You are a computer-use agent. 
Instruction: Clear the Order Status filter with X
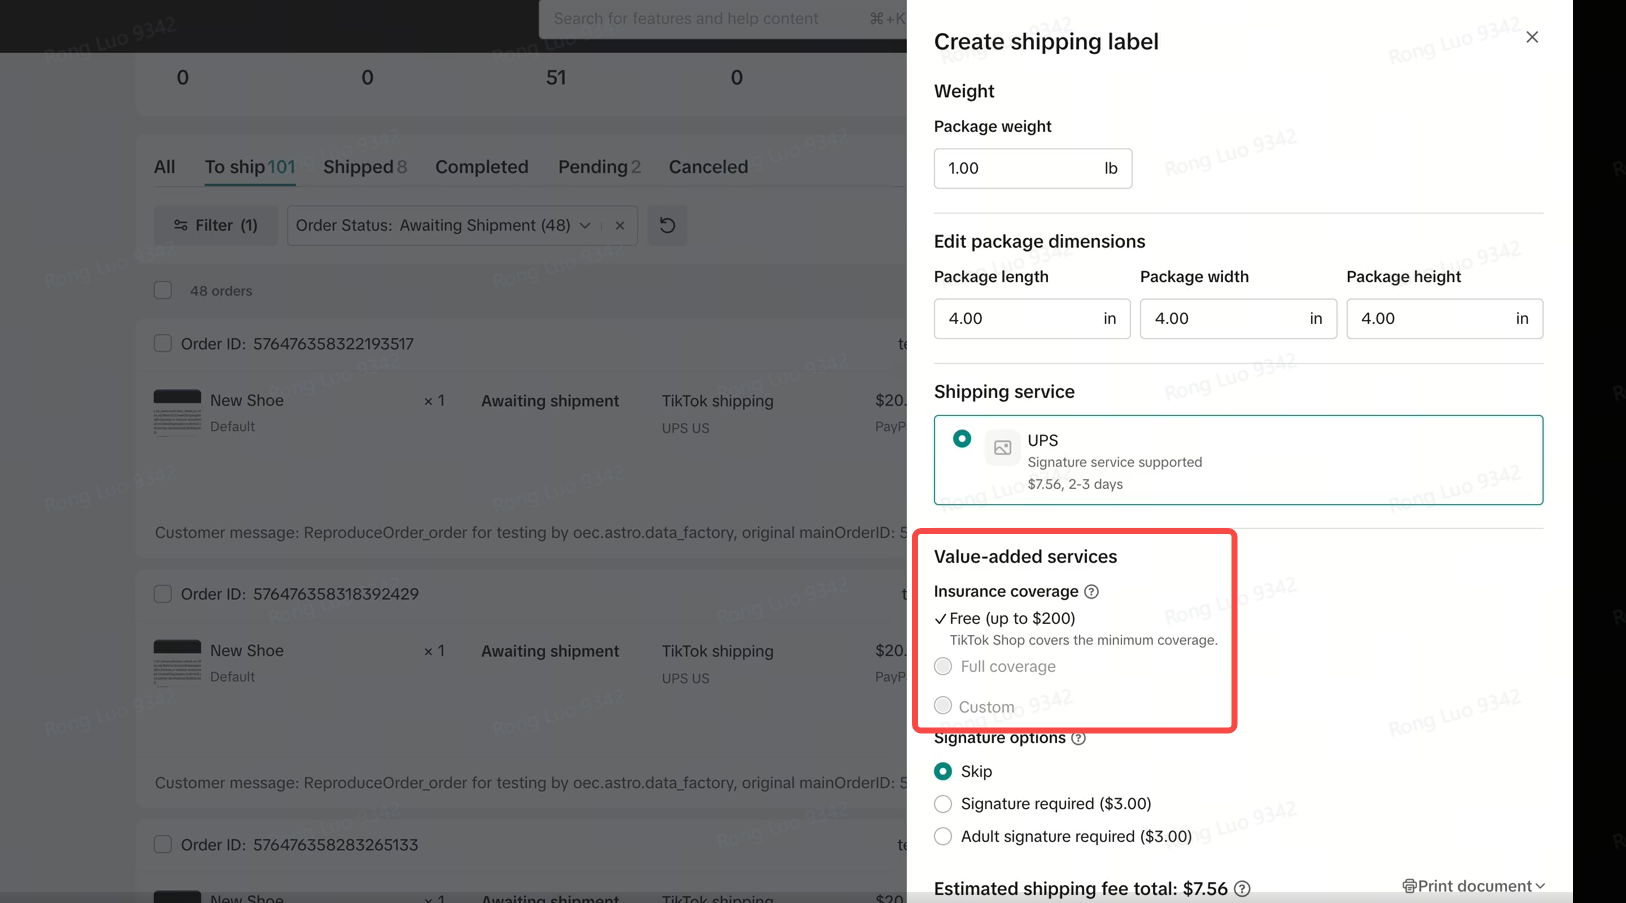click(x=620, y=226)
